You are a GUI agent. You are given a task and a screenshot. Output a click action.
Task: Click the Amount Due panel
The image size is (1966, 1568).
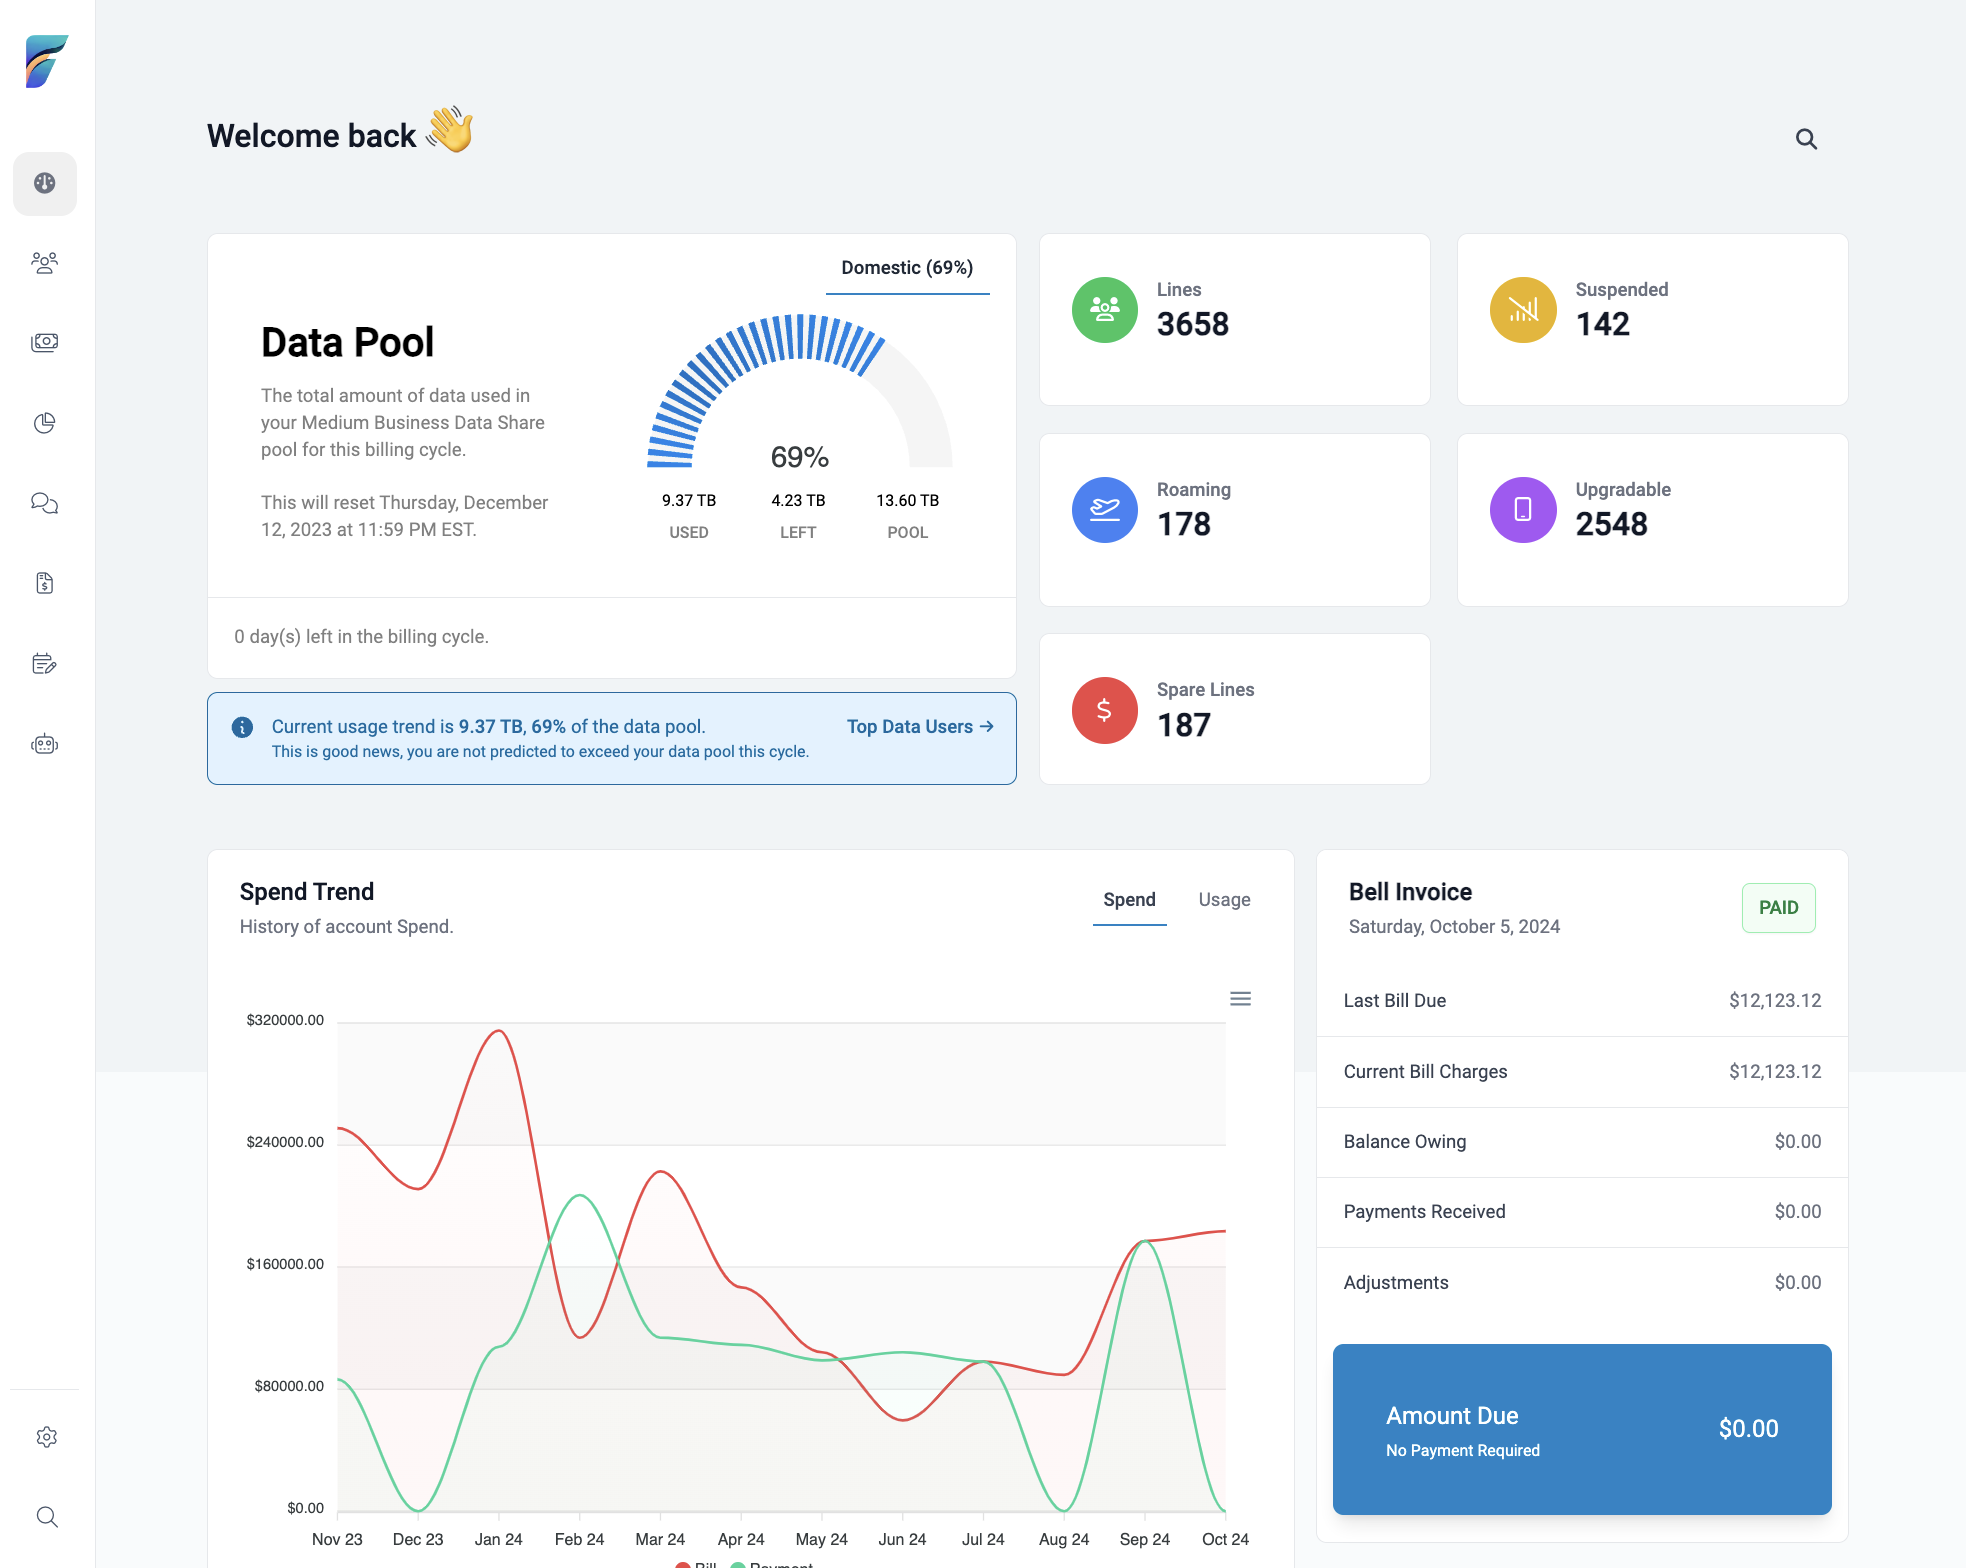pos(1582,1429)
